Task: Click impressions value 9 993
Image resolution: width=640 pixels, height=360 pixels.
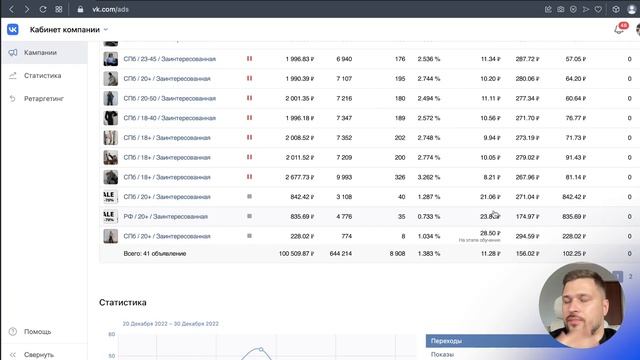Action: (344, 177)
